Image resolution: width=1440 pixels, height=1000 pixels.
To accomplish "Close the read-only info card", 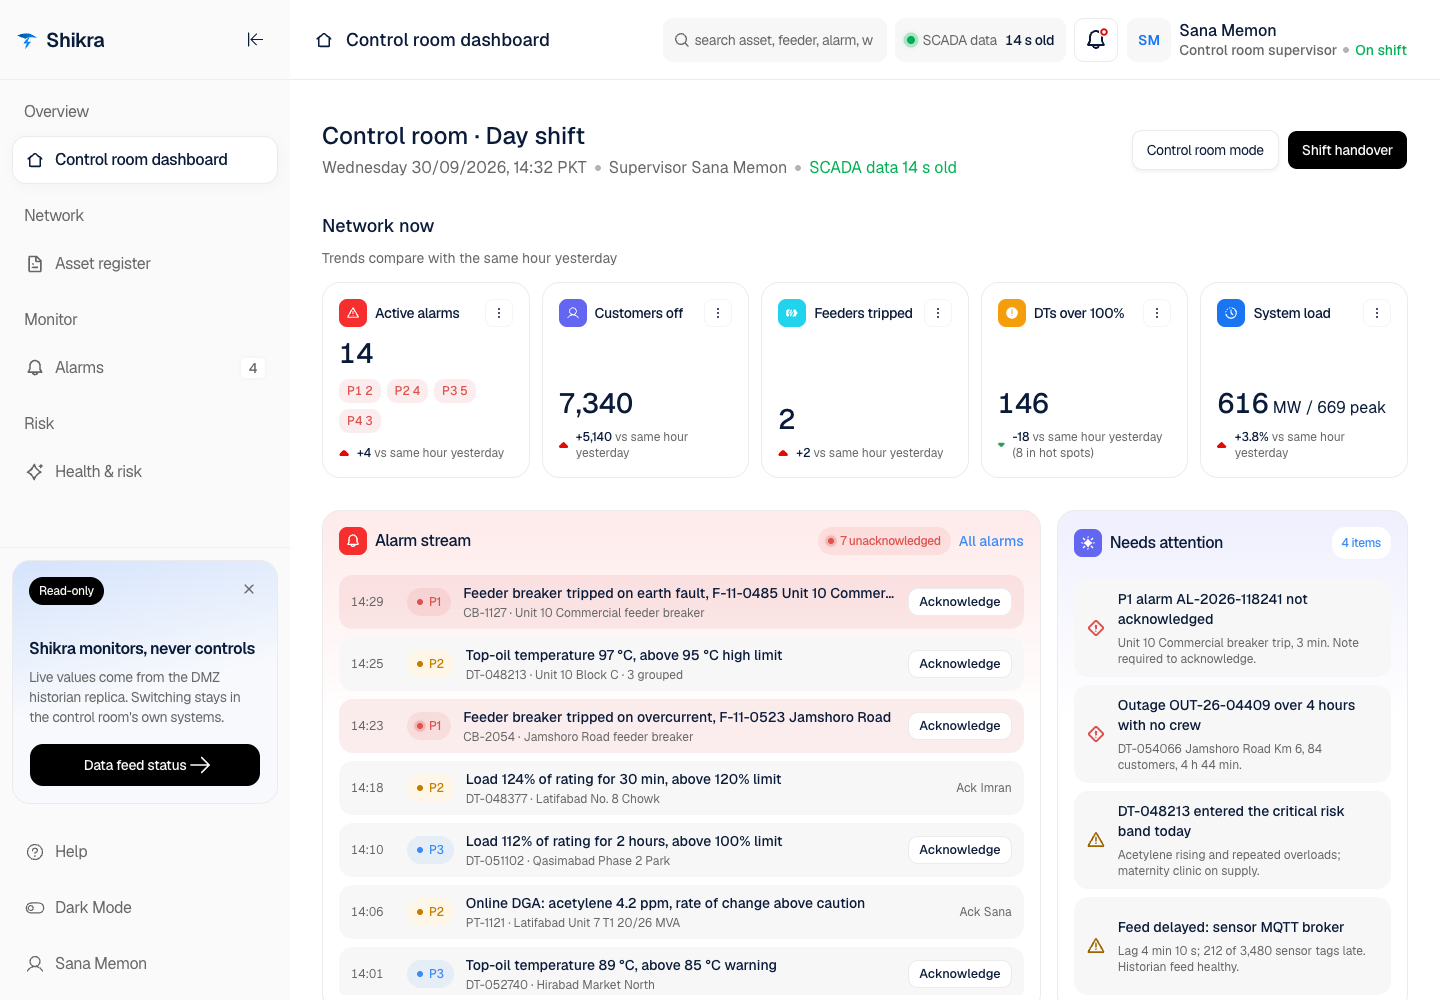I will [249, 589].
